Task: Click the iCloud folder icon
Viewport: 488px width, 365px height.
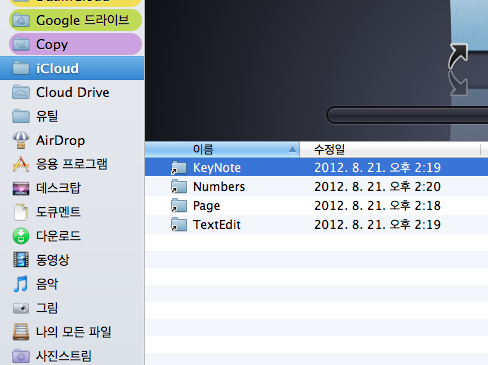Action: [21, 68]
